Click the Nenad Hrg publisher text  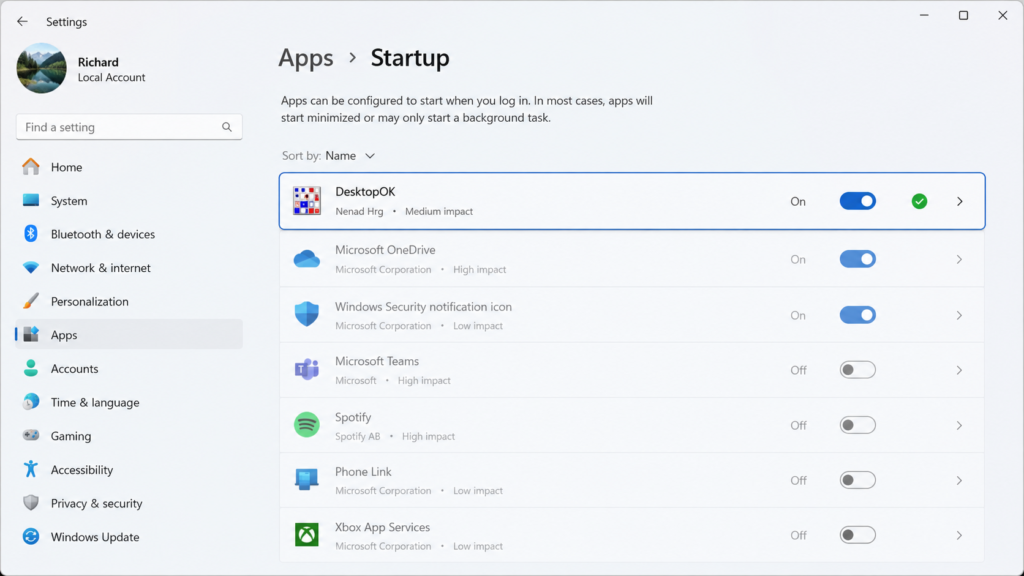click(359, 212)
